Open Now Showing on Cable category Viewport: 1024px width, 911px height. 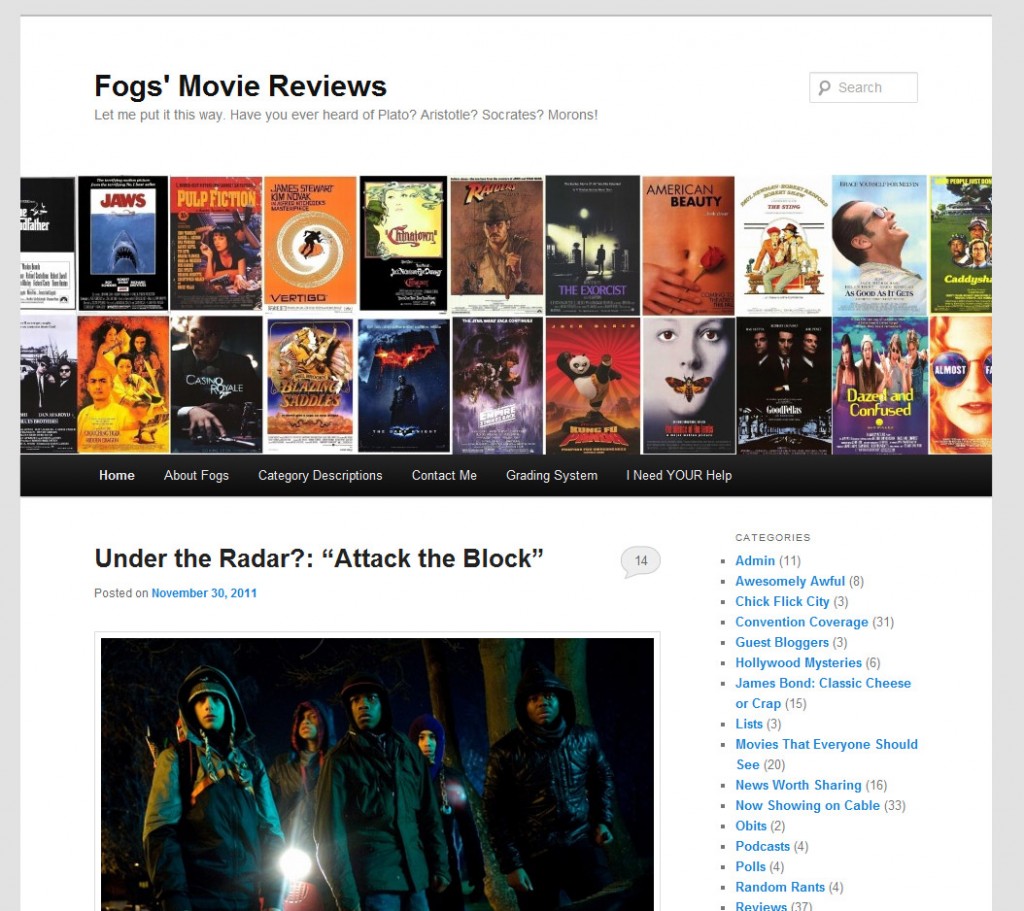click(808, 805)
